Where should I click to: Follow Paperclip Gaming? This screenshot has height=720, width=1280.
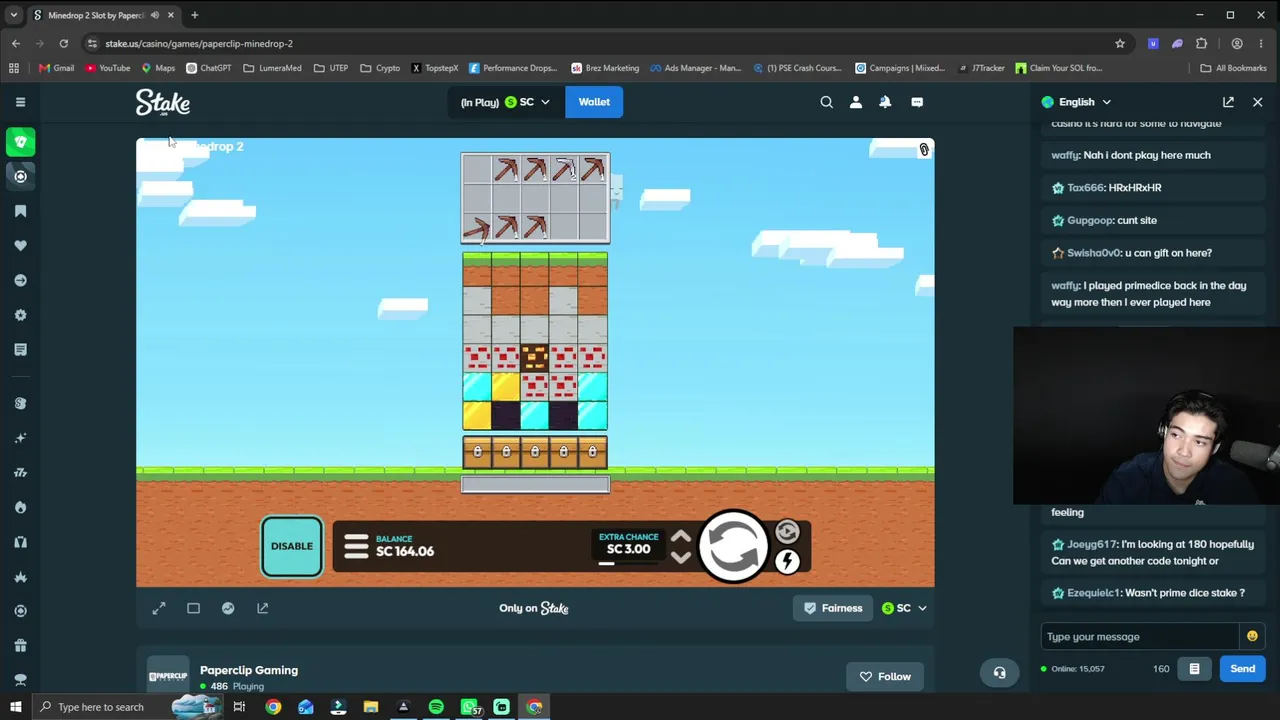[x=885, y=677]
